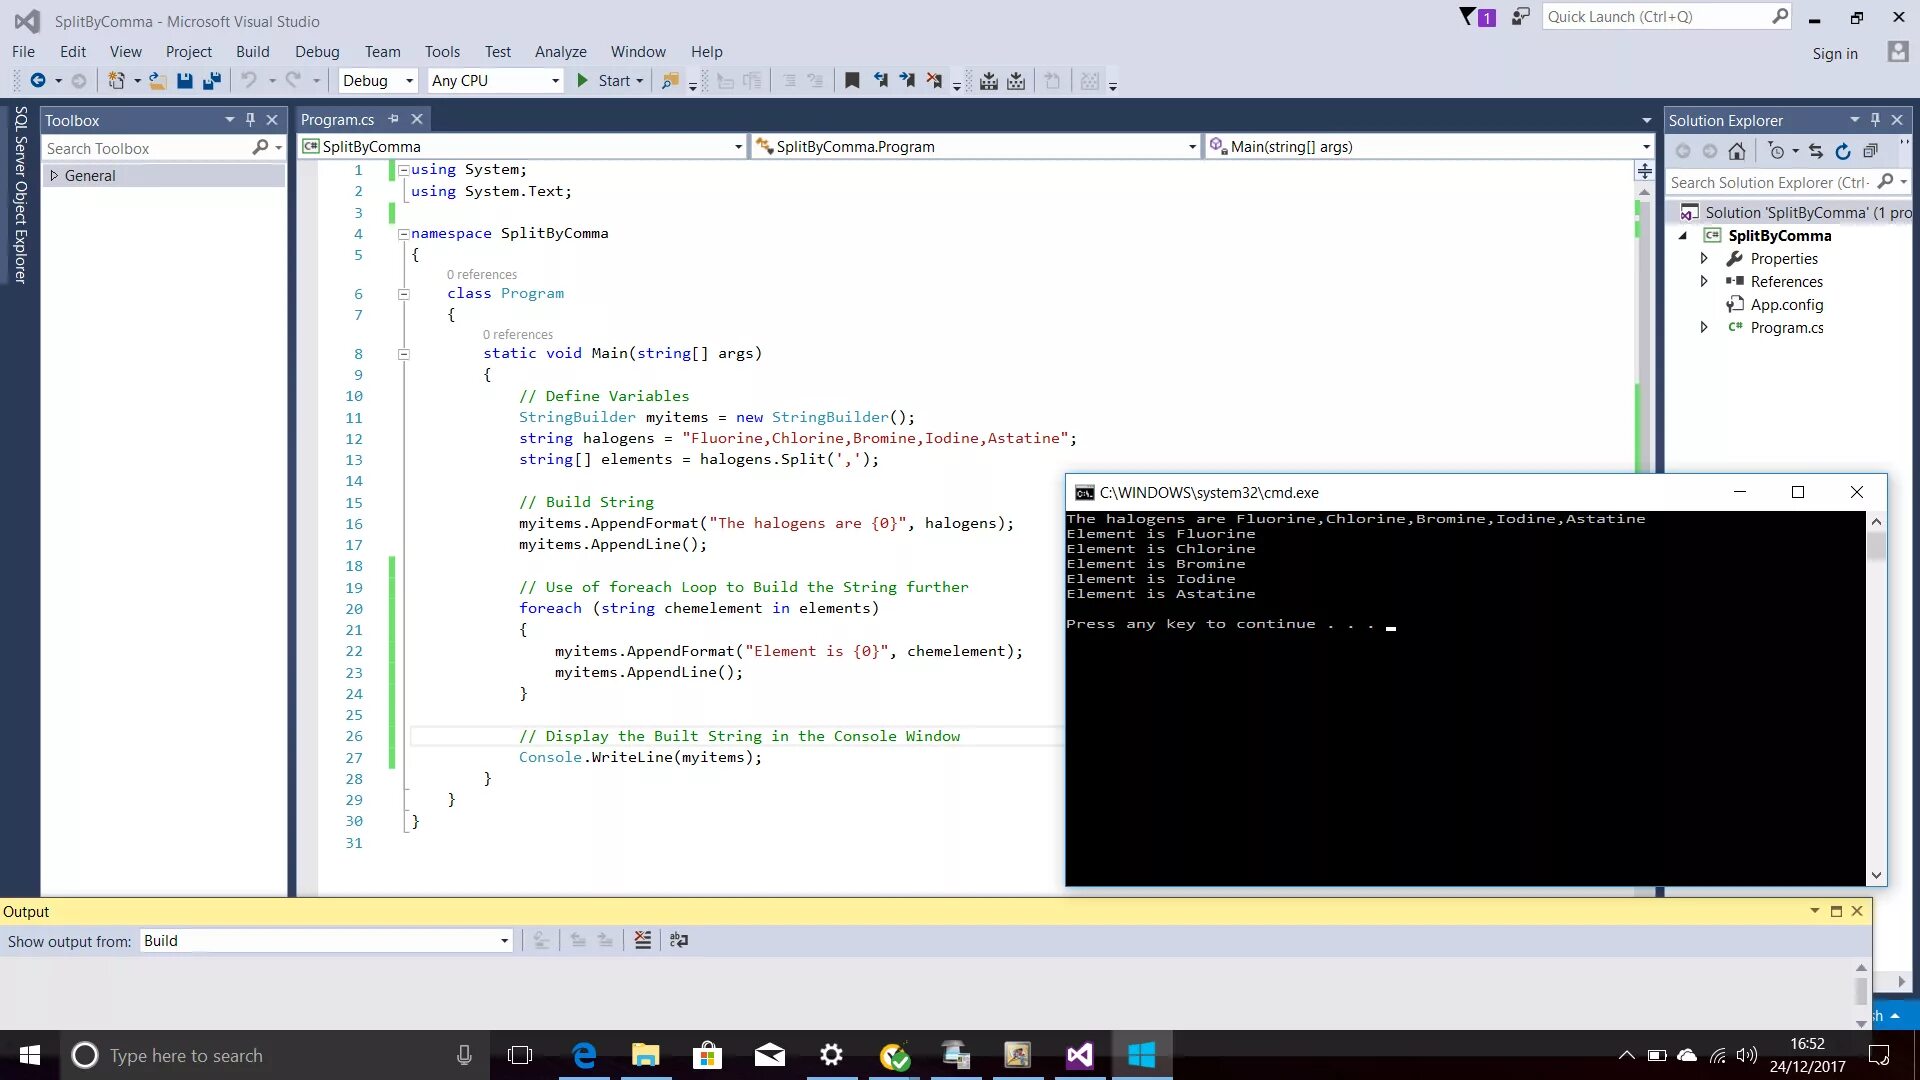
Task: Click the Navigate Backward toolbar icon
Action: click(x=37, y=81)
